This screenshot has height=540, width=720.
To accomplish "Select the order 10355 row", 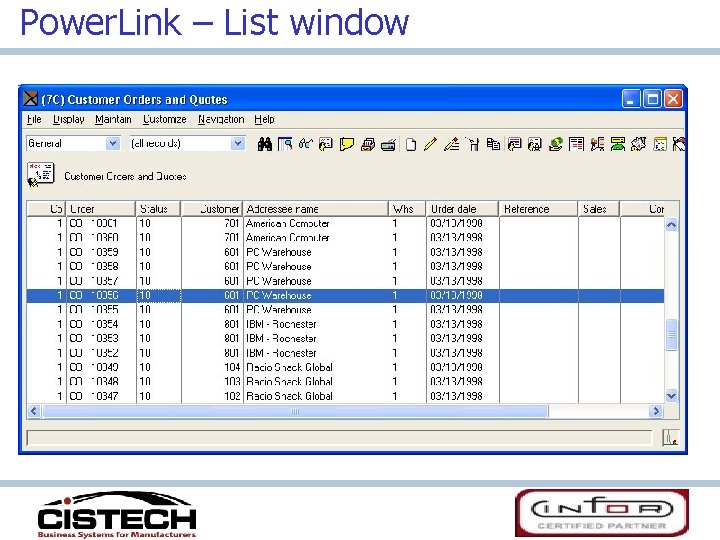I will tap(345, 309).
